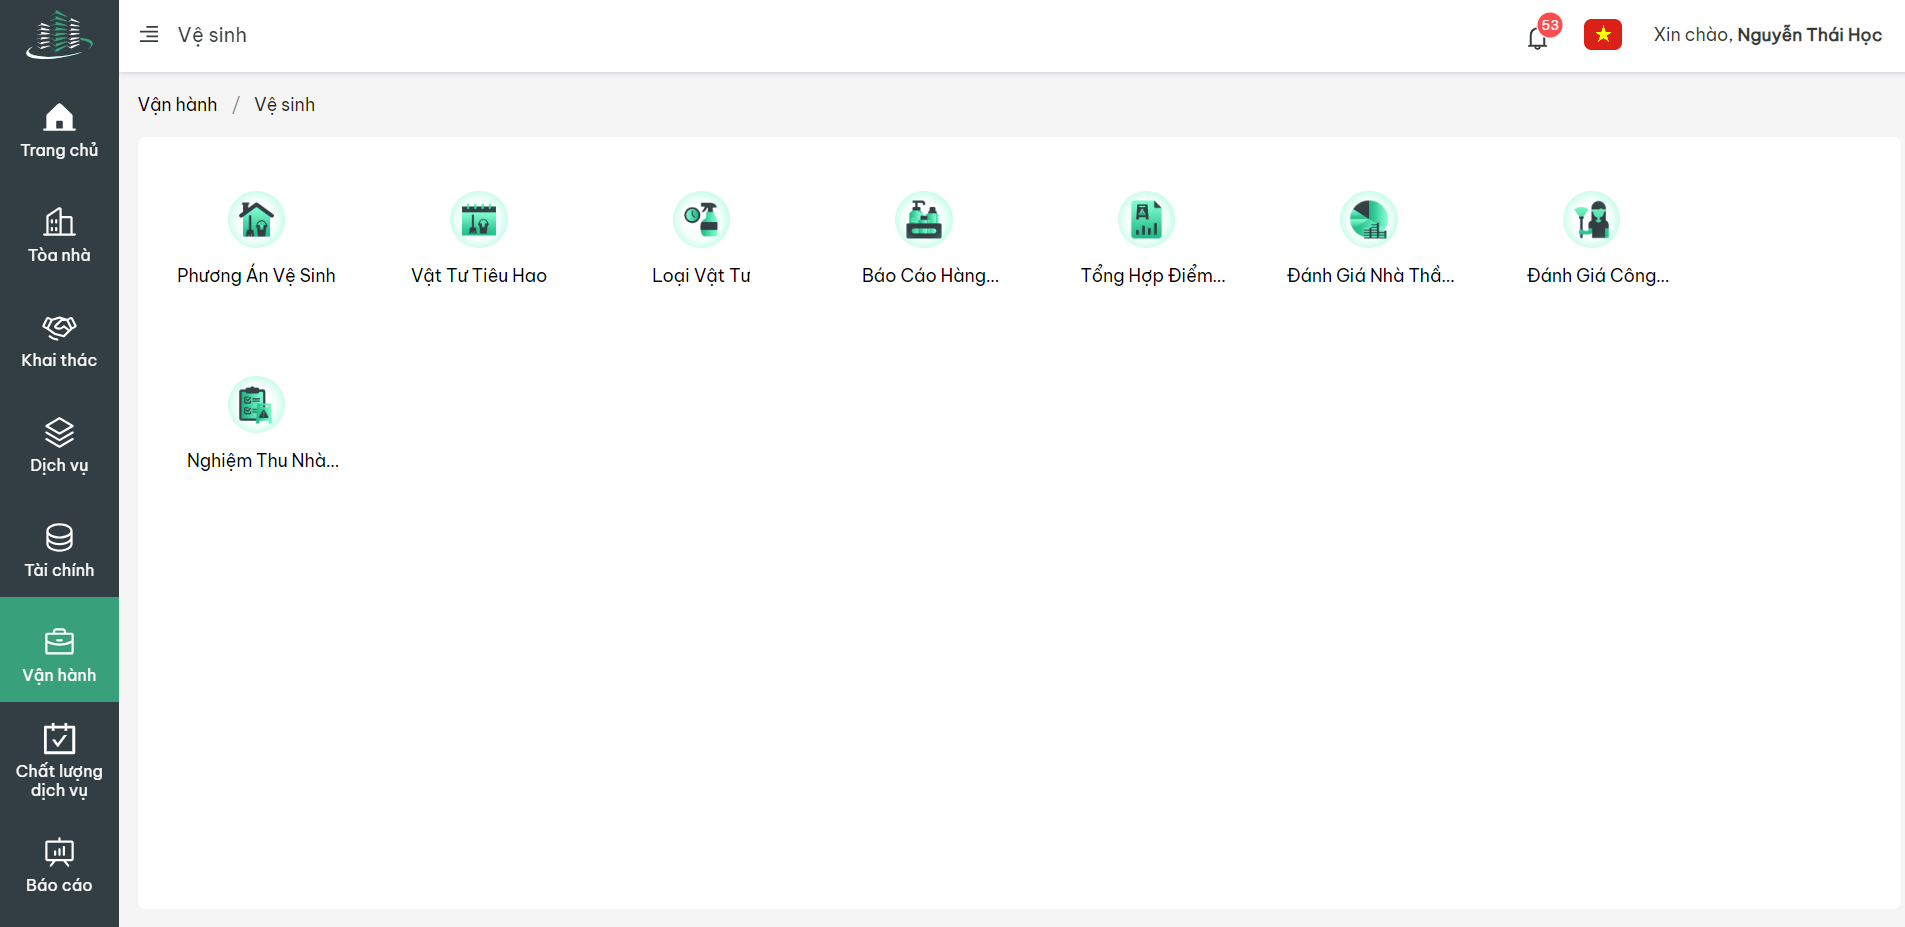1905x927 pixels.
Task: Toggle the hamburger menu collapse icon
Action: pyautogui.click(x=149, y=35)
